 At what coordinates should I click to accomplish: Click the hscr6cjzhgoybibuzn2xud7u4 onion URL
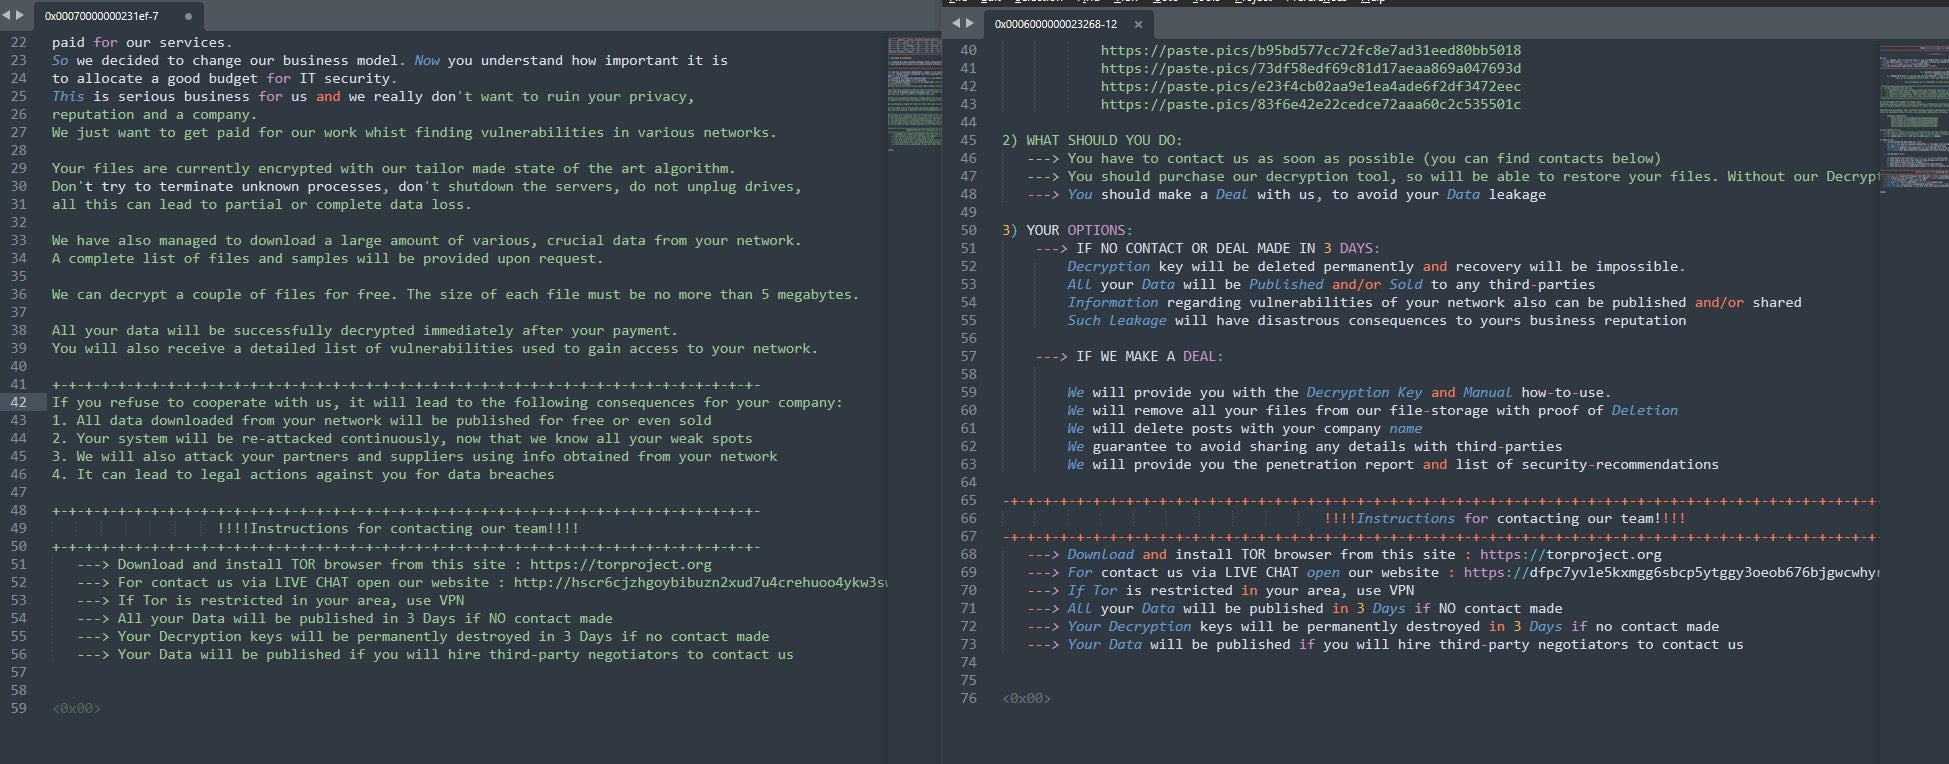click(x=700, y=583)
